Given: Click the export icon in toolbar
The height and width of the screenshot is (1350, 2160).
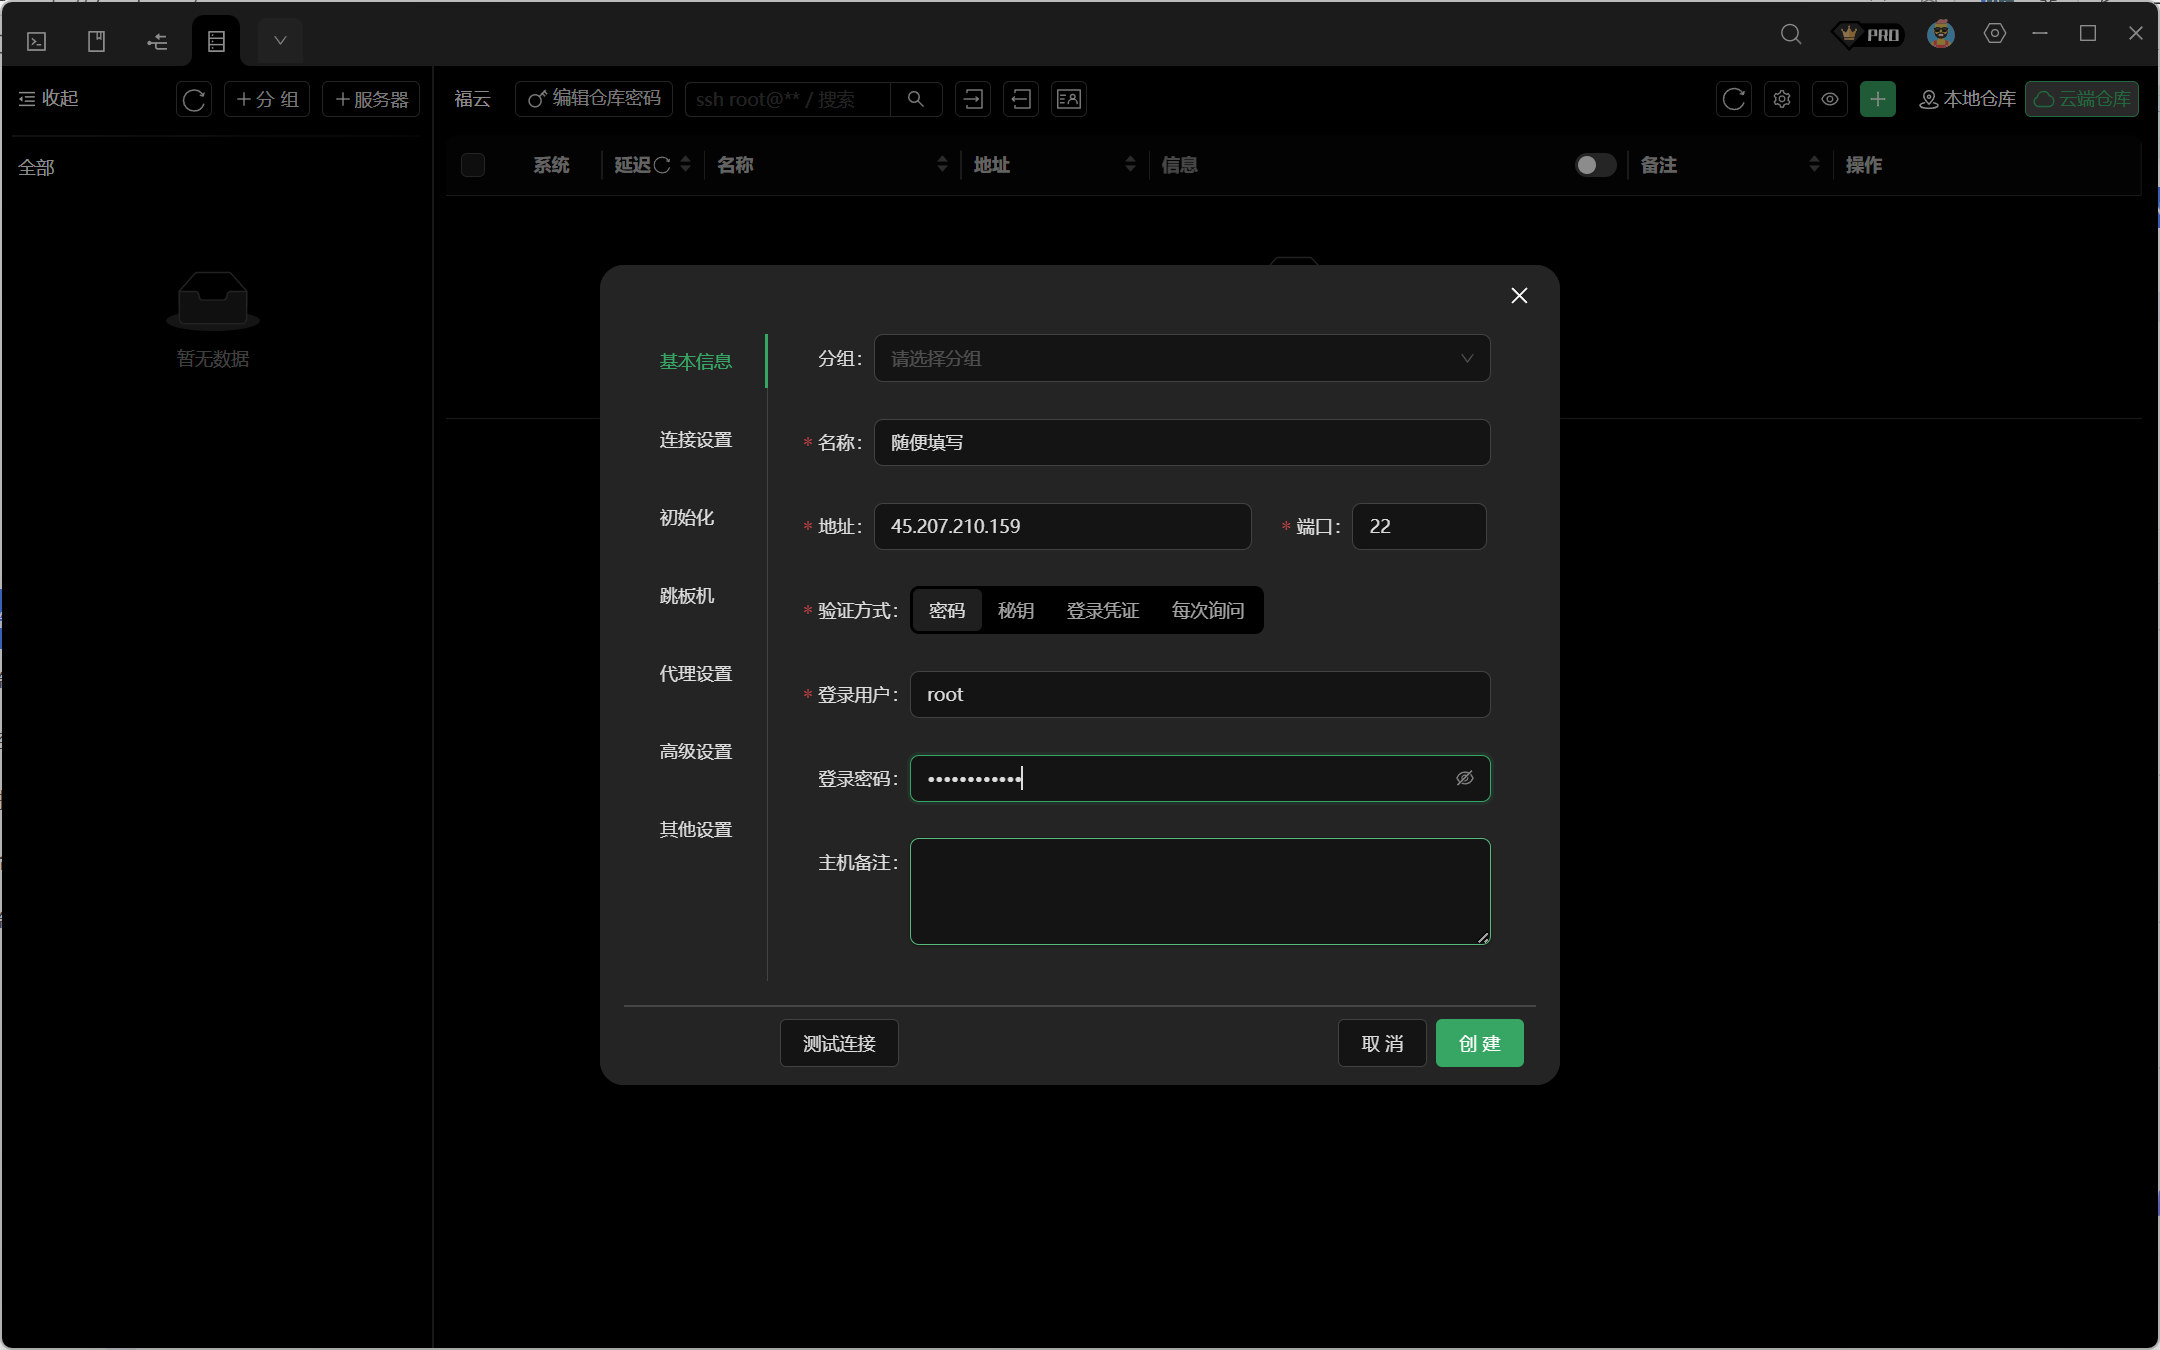Looking at the screenshot, I should tap(1021, 99).
